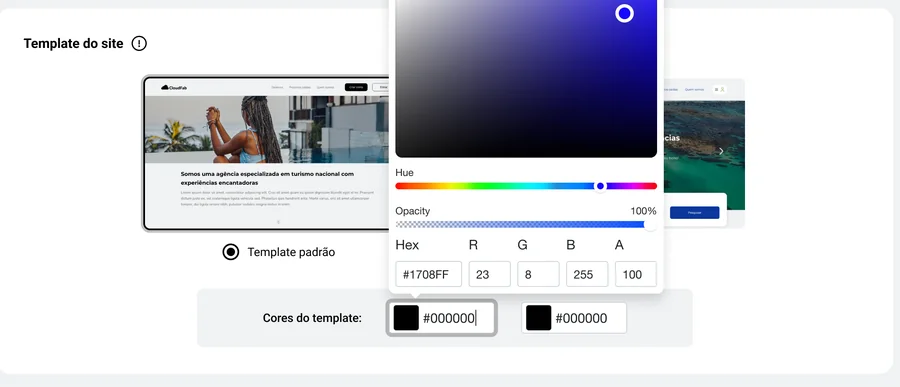The image size is (900, 387).
Task: Click the Hue label in color picker
Action: pyautogui.click(x=404, y=173)
